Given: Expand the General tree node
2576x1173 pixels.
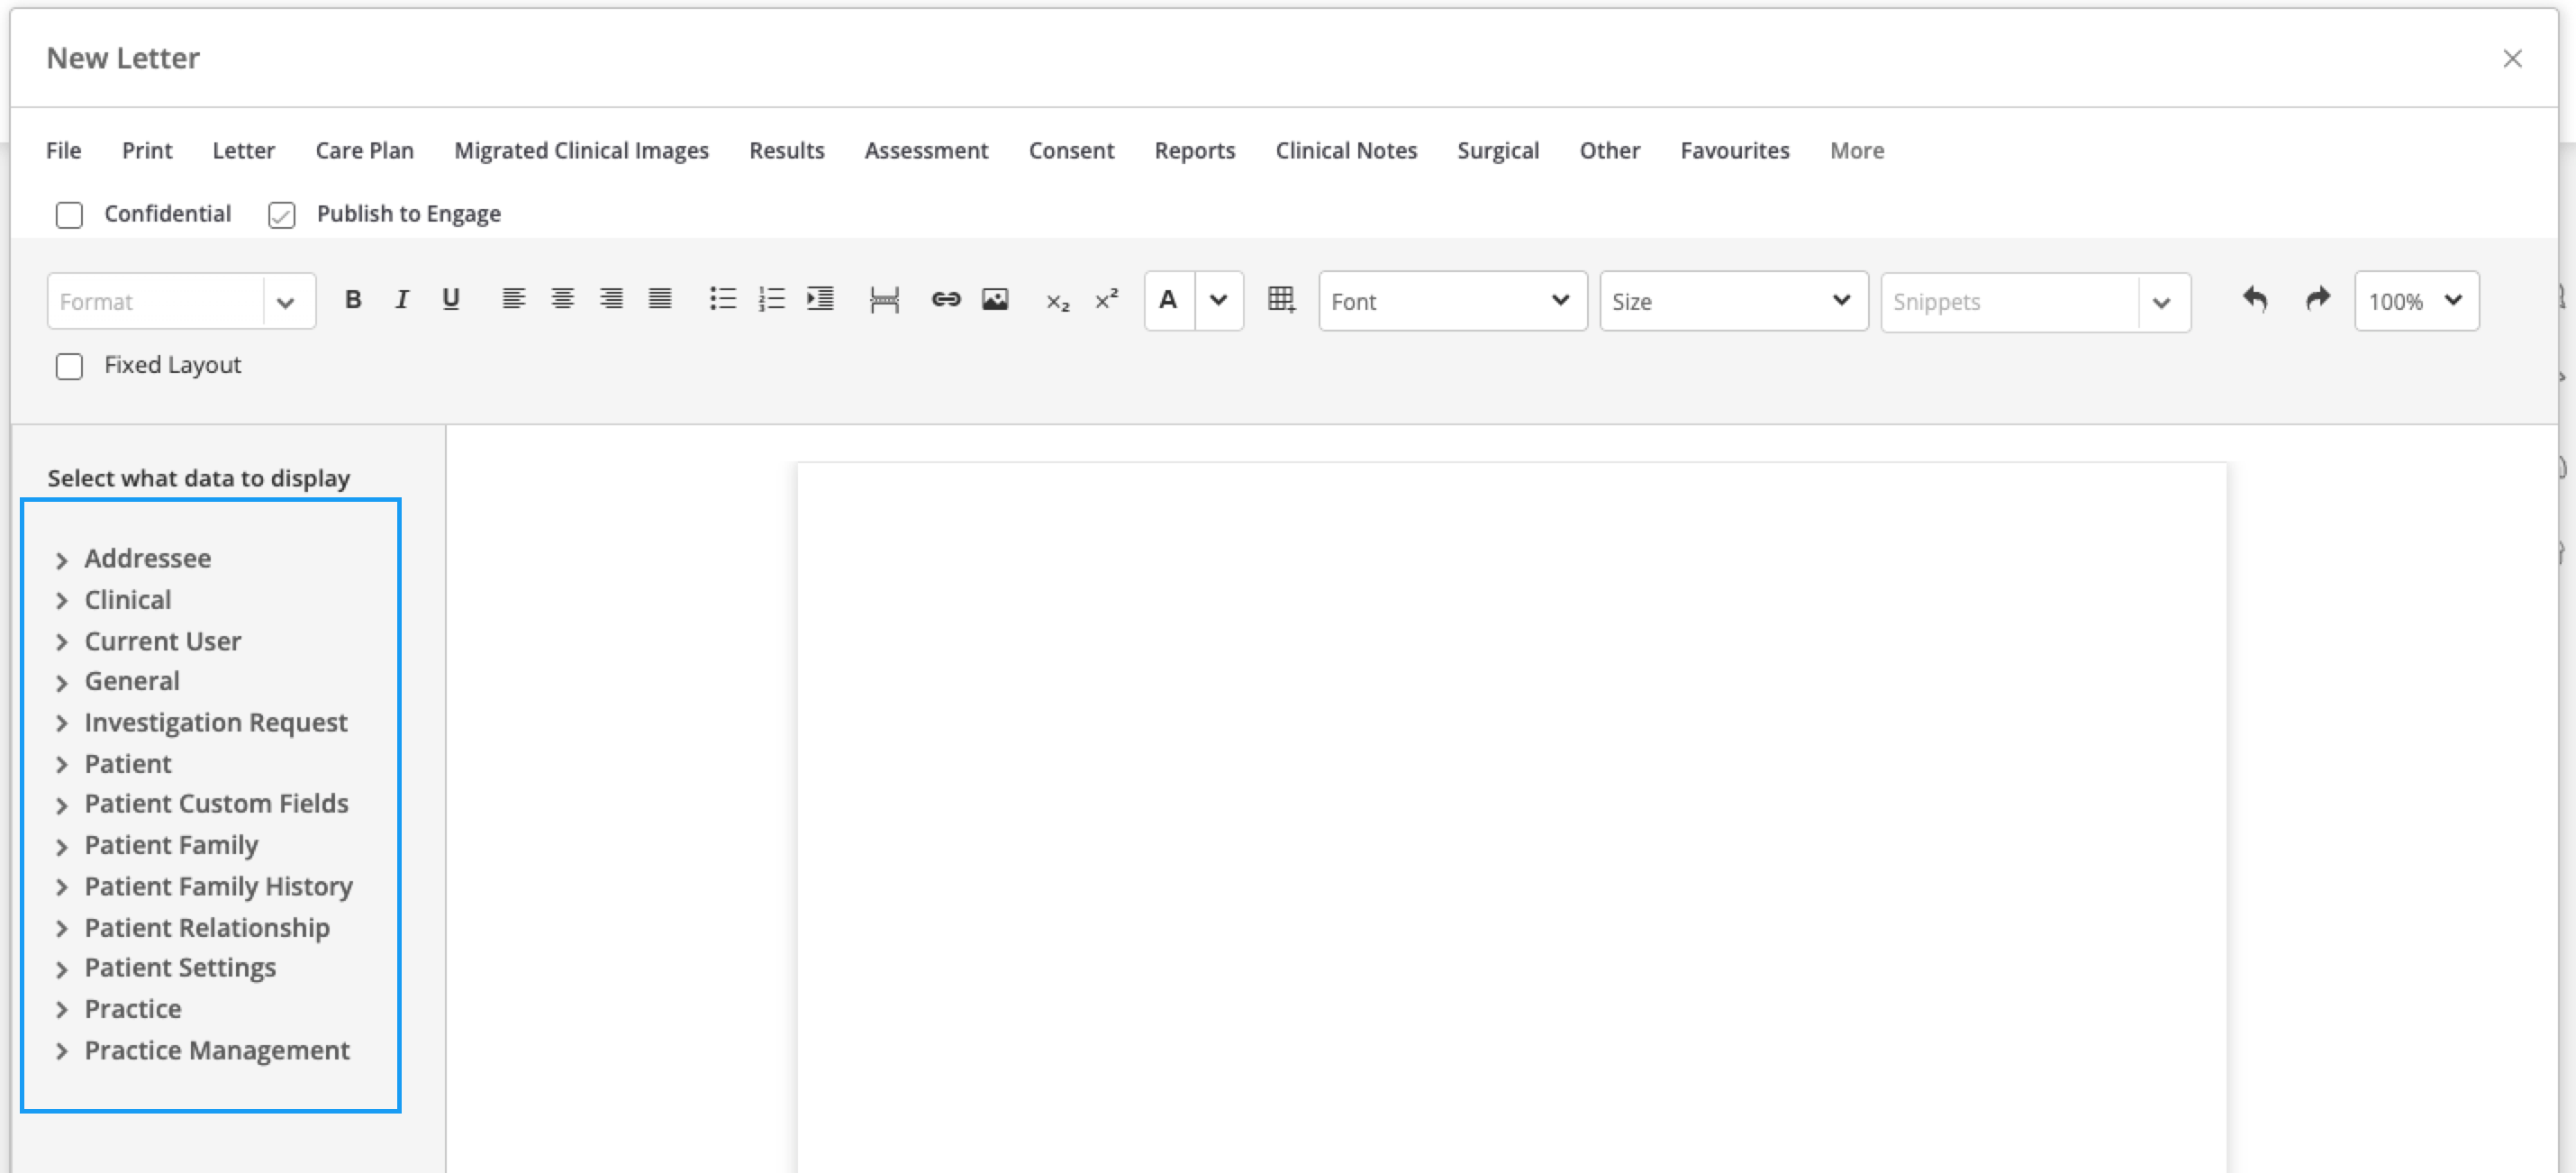Looking at the screenshot, I should [62, 683].
